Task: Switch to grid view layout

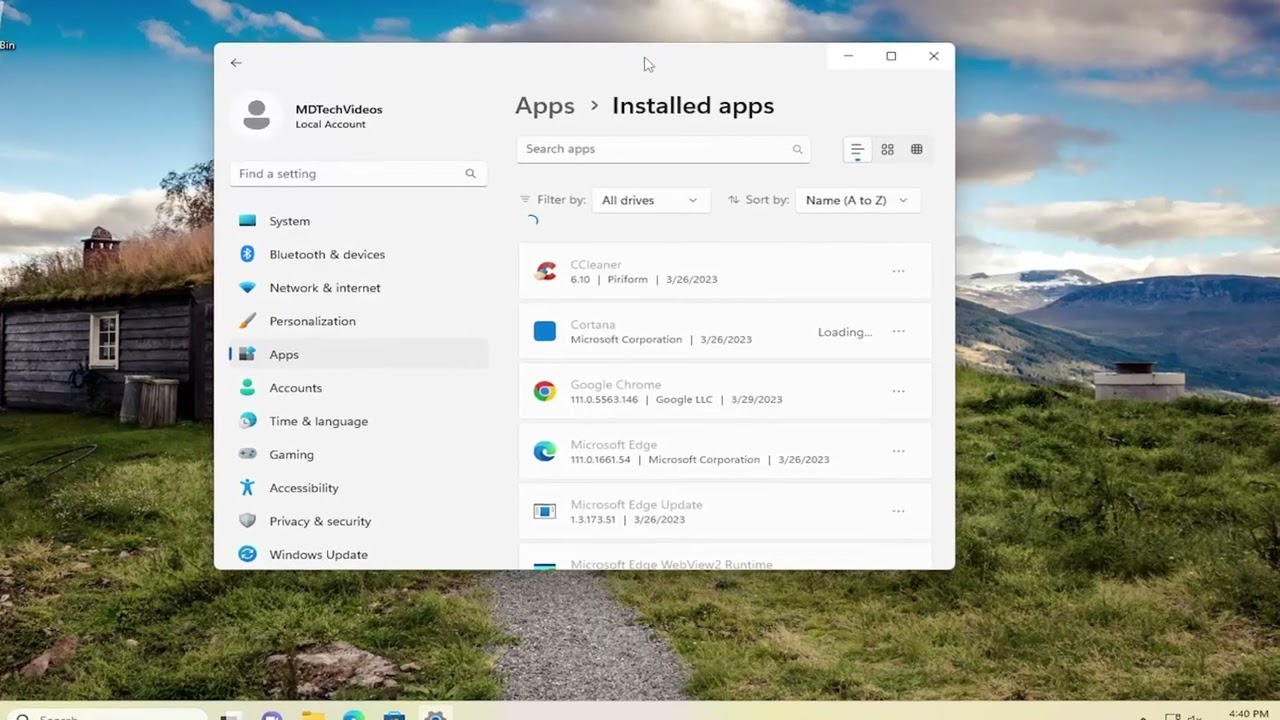Action: (x=887, y=149)
